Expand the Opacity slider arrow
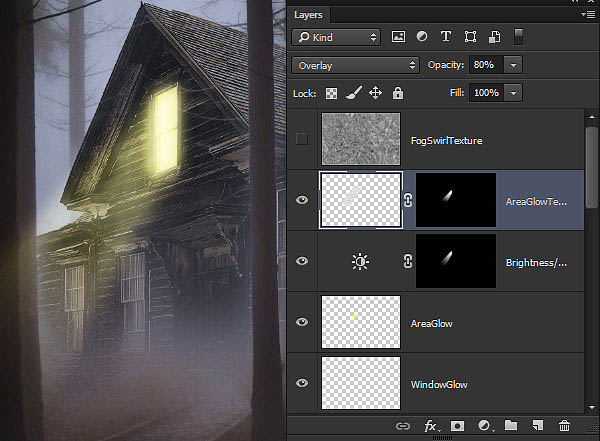600x441 pixels. (x=513, y=65)
